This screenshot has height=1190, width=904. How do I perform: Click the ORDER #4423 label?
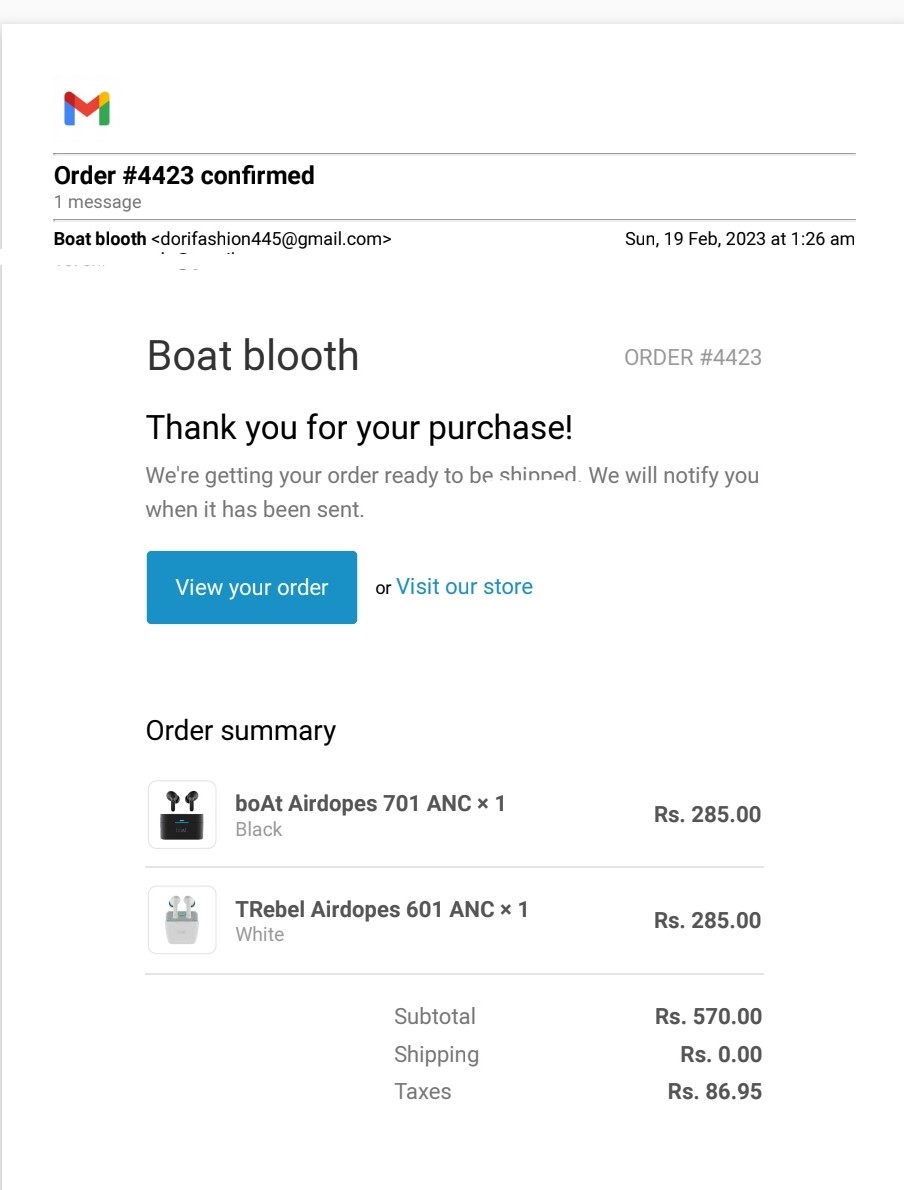point(692,358)
